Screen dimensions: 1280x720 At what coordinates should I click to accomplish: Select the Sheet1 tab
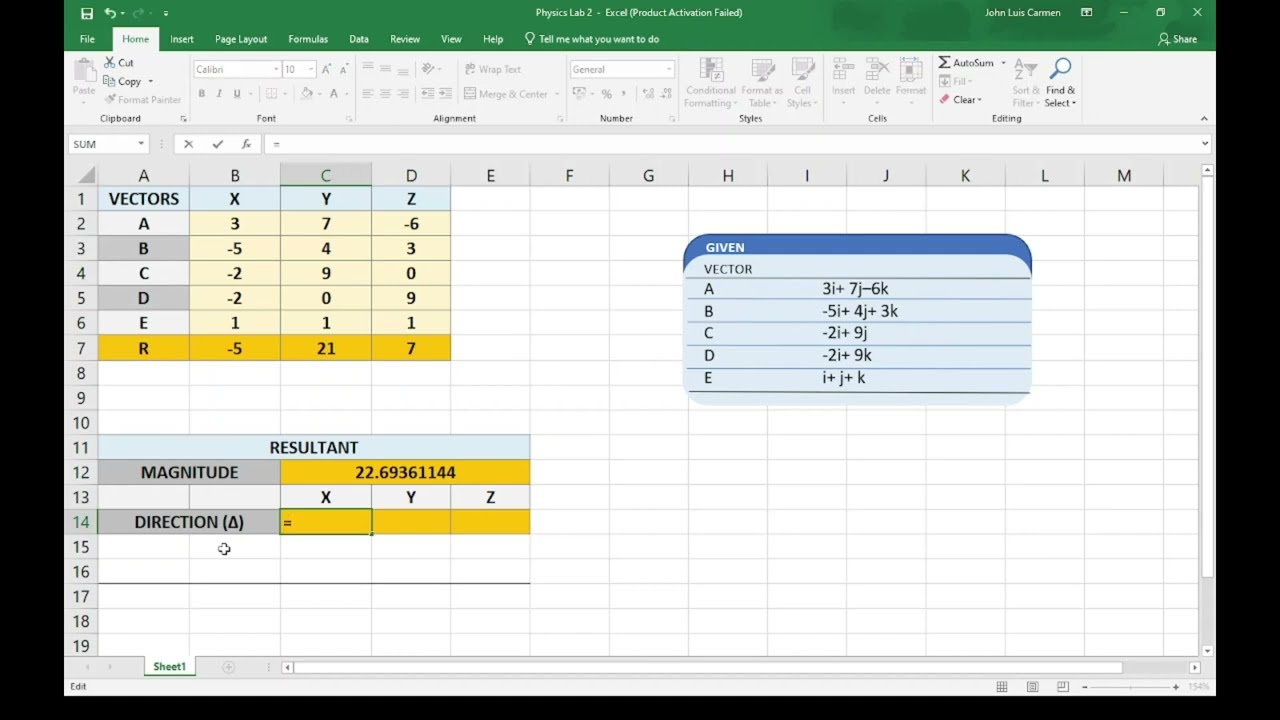click(x=169, y=667)
